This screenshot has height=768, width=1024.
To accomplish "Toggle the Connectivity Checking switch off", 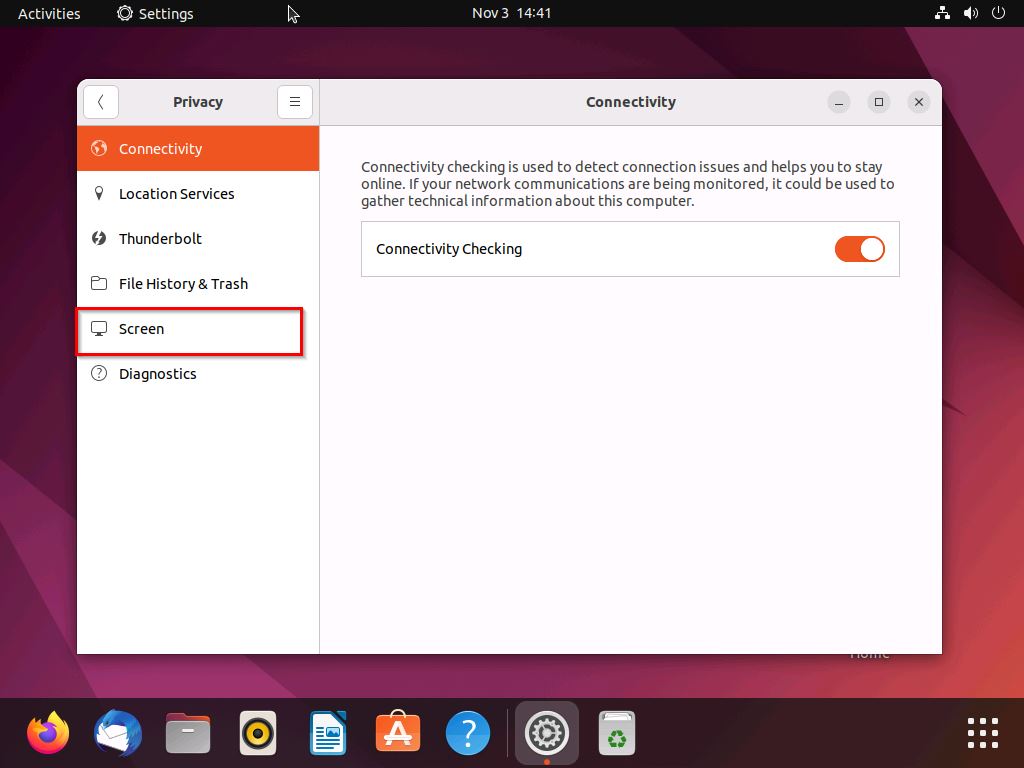I will tap(859, 248).
